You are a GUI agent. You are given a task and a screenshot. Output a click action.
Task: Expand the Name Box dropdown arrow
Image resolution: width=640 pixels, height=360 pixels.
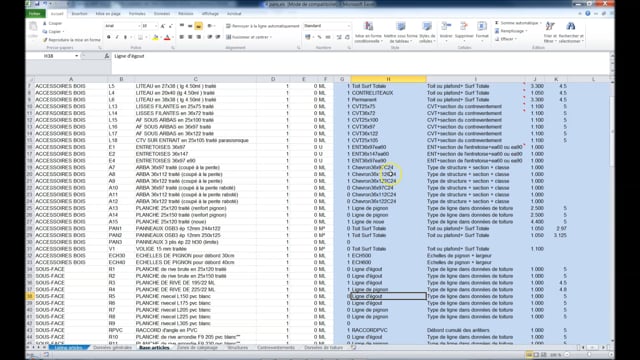coord(76,56)
